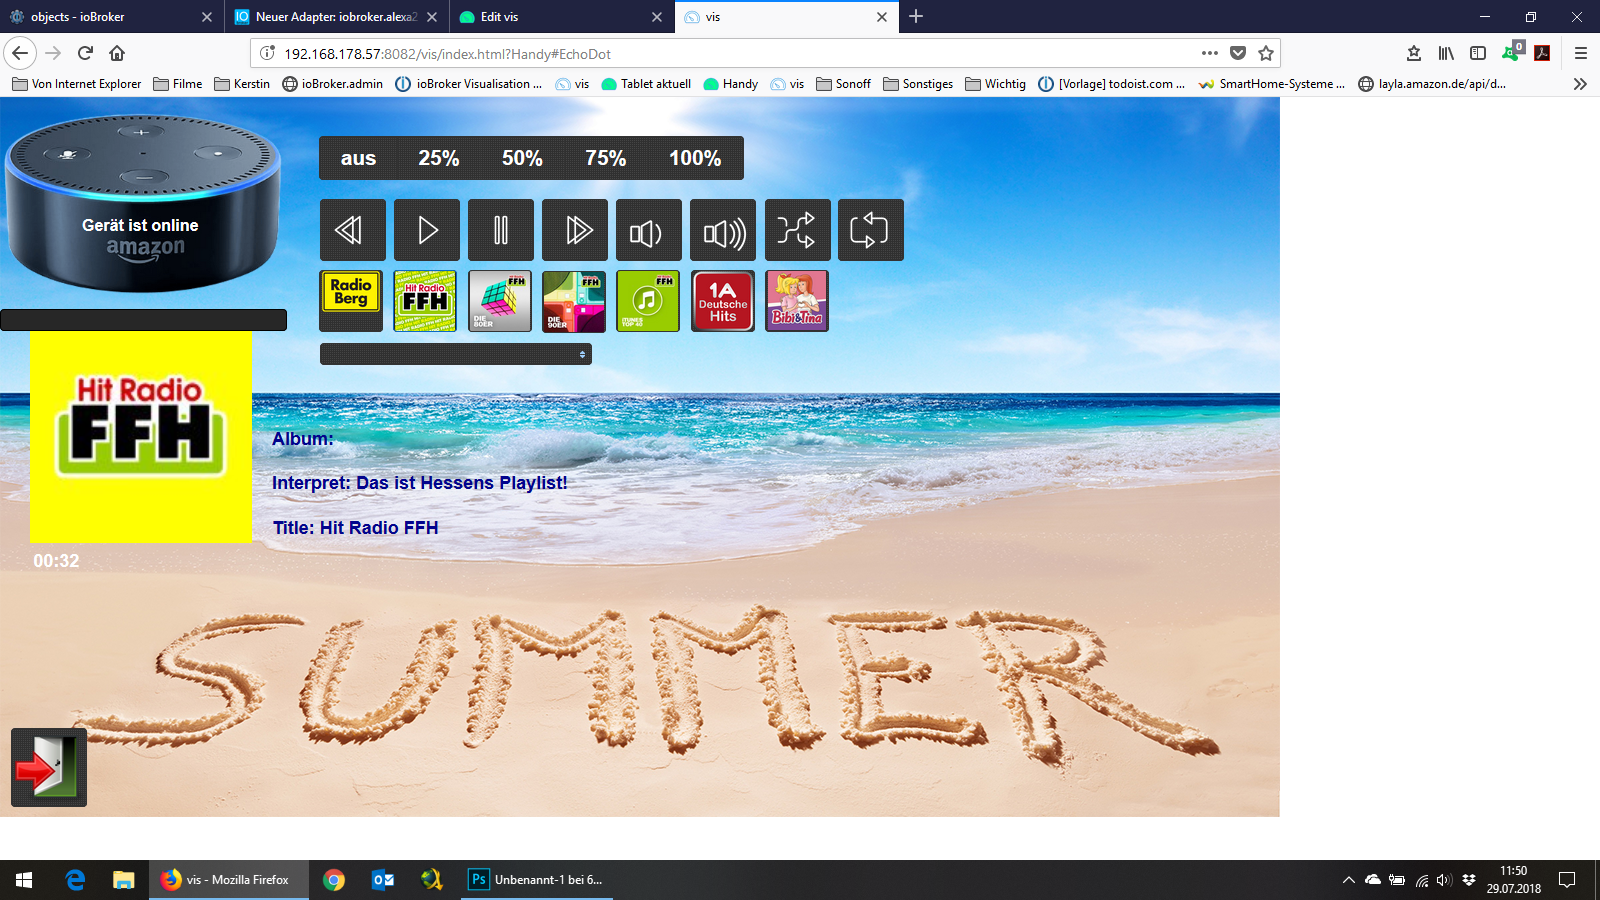Screen dimensions: 1600x900
Task: Open Von Internet Explorer bookmarks folder
Action: [77, 84]
